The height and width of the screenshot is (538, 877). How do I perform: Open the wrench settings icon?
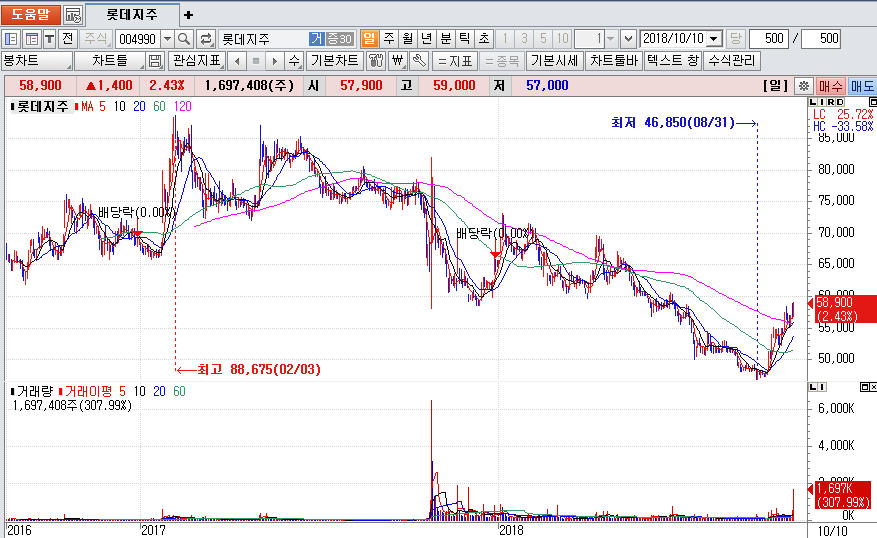pyautogui.click(x=418, y=61)
